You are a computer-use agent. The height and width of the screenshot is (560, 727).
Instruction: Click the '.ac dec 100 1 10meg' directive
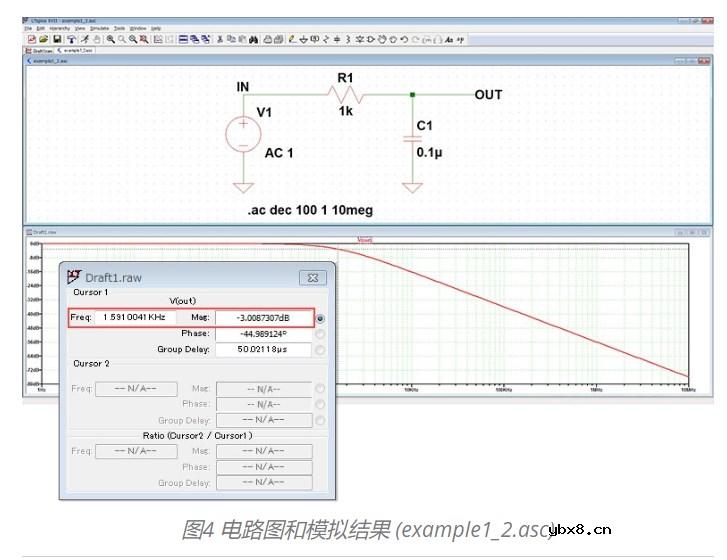[x=310, y=210]
